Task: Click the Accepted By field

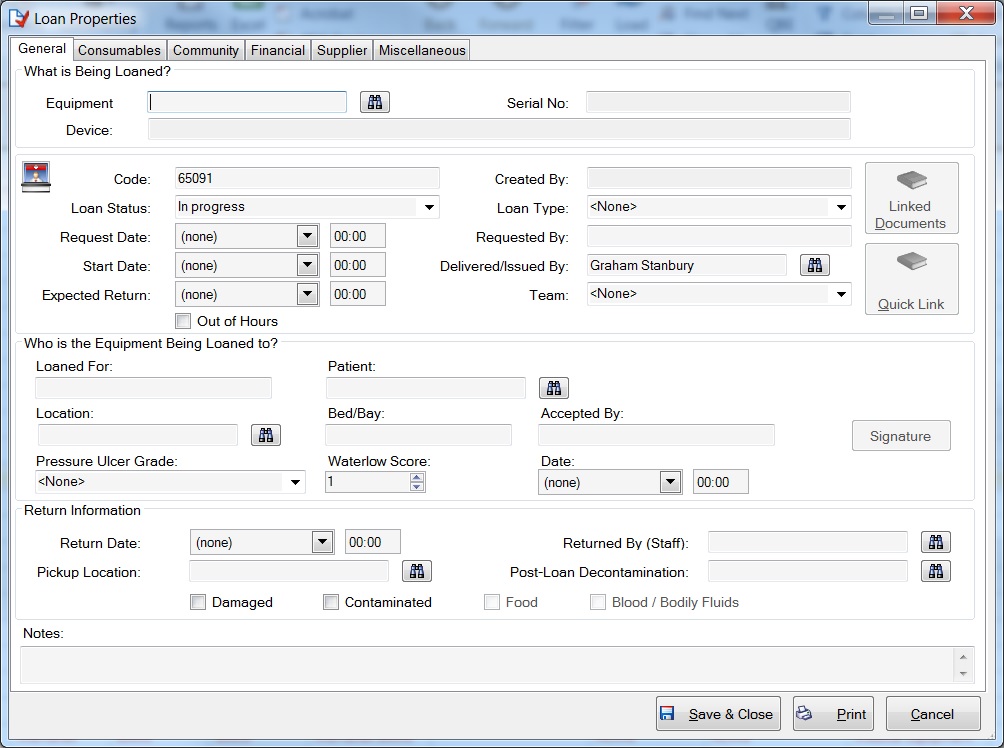Action: (x=656, y=435)
